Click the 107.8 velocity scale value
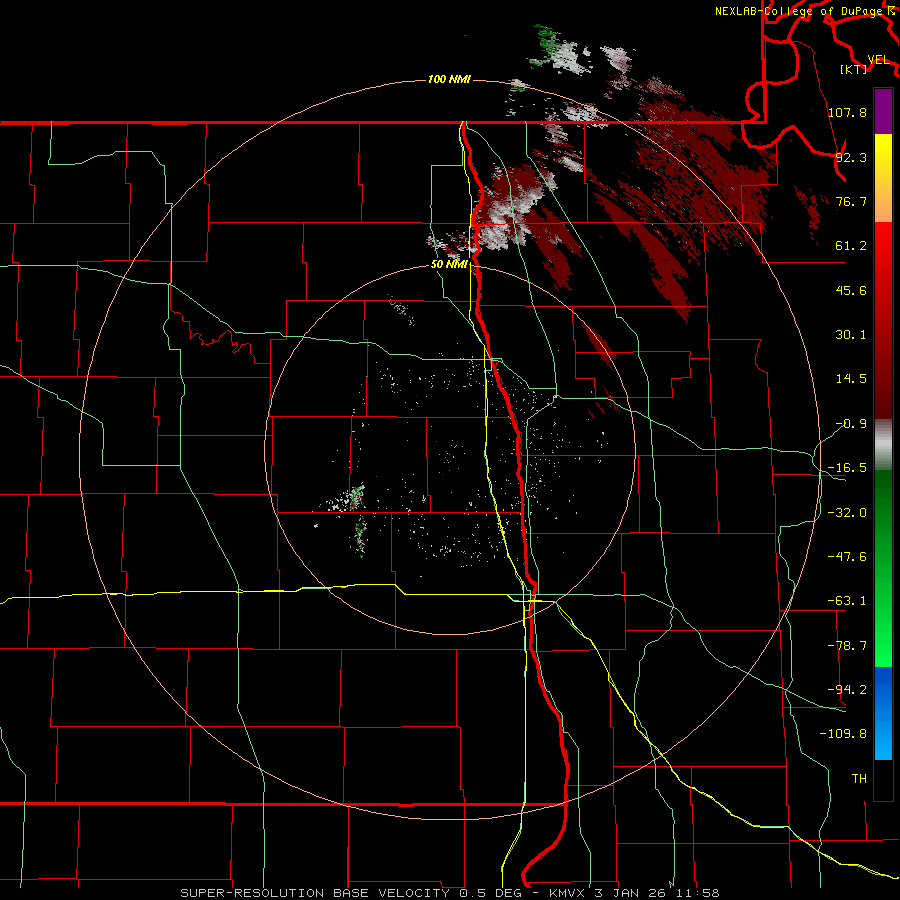Screen dimensions: 900x900 847,112
